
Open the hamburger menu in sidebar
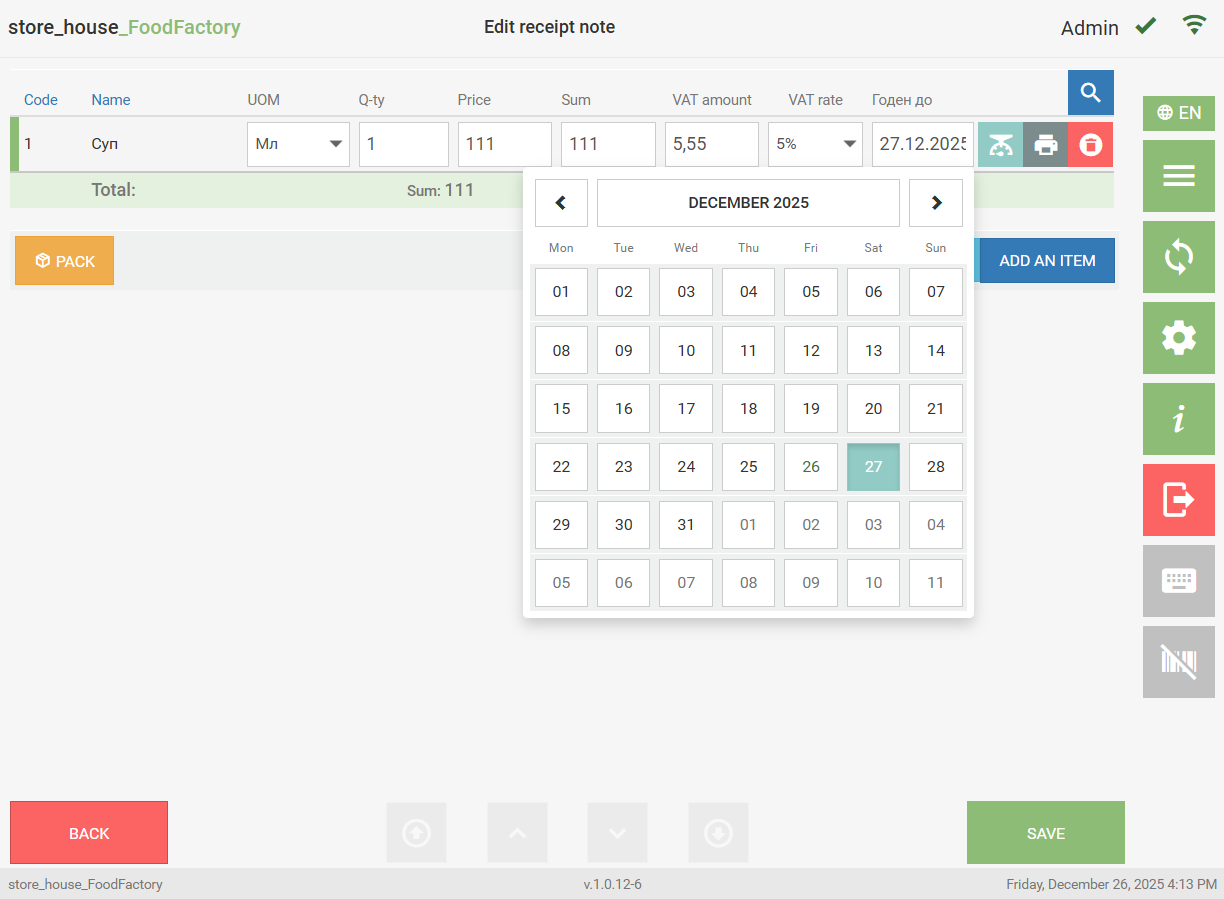(1178, 176)
